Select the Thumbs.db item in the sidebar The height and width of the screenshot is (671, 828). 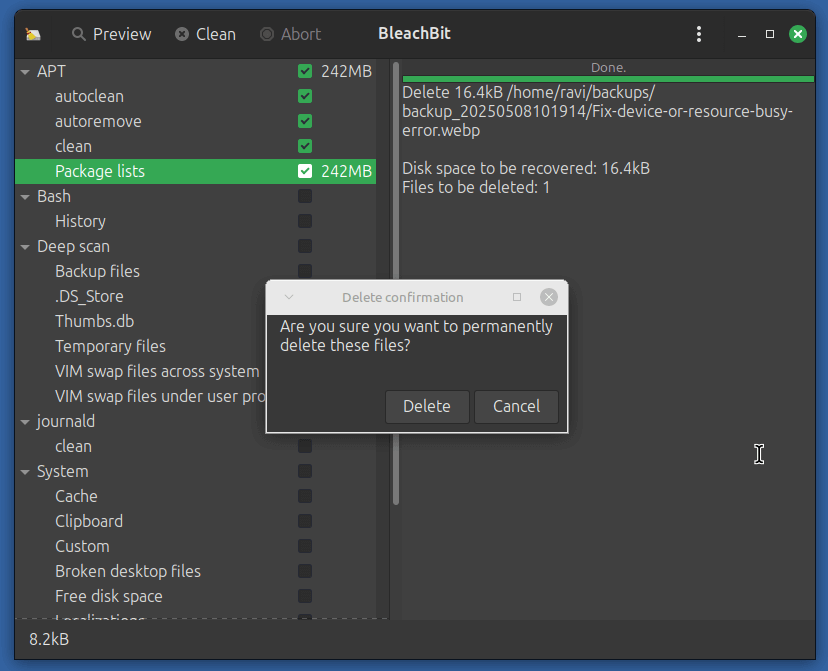coord(95,321)
